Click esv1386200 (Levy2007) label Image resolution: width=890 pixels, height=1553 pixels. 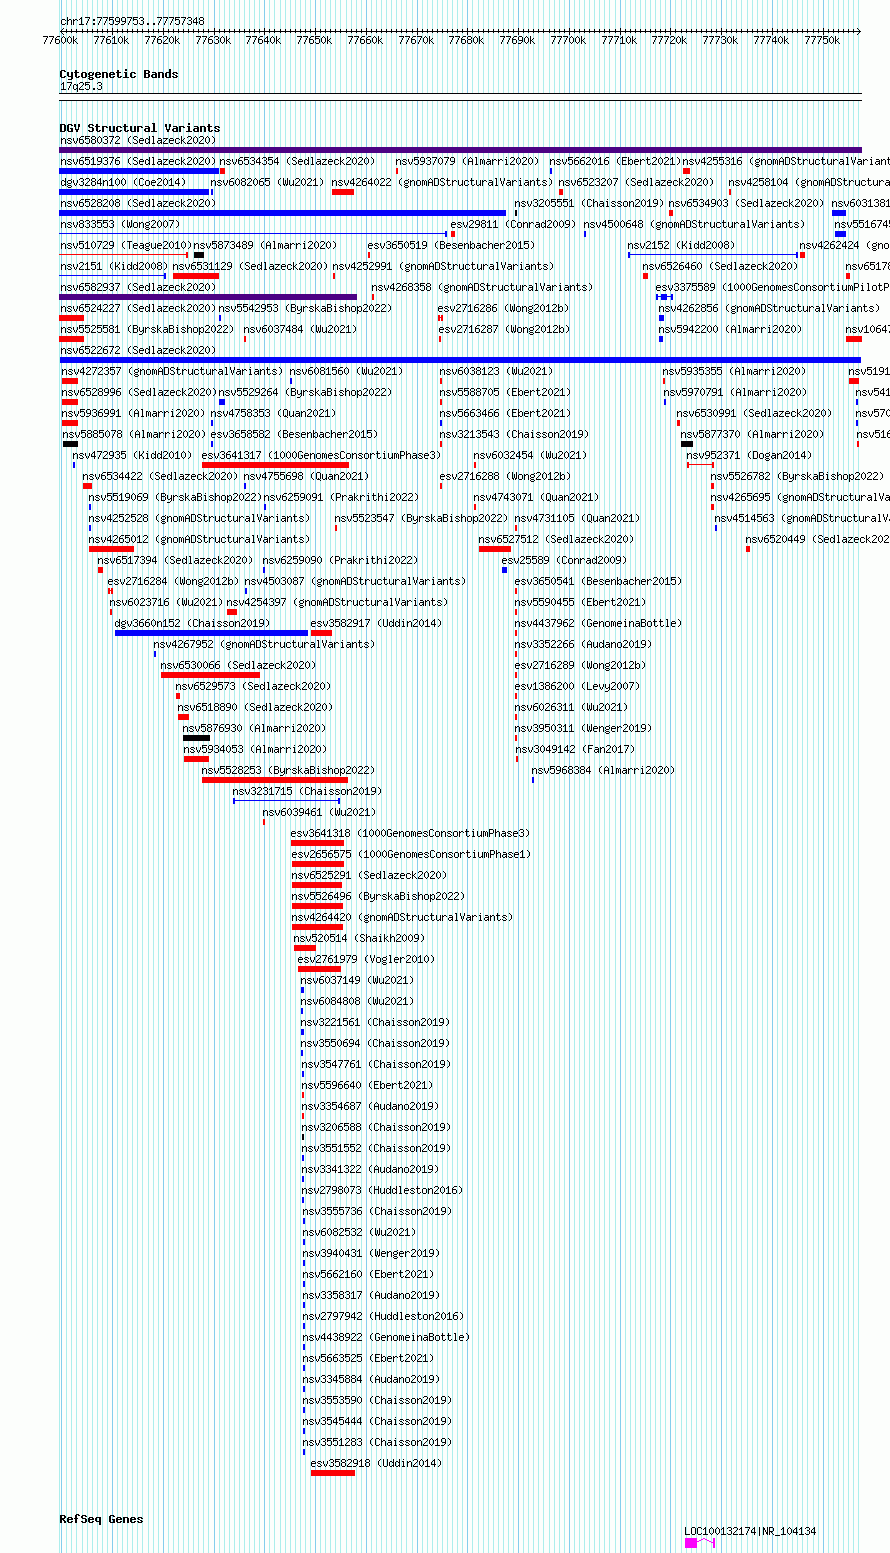(577, 686)
